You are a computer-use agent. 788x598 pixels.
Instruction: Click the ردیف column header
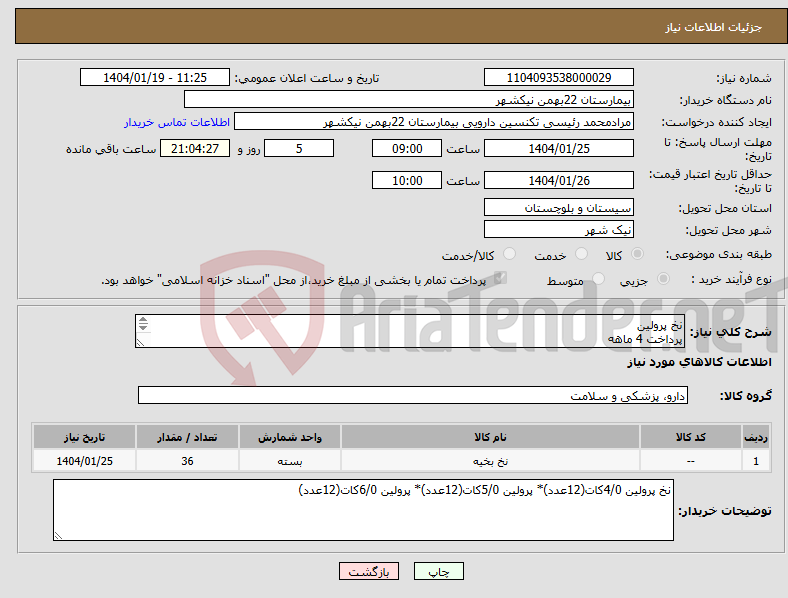pyautogui.click(x=756, y=437)
